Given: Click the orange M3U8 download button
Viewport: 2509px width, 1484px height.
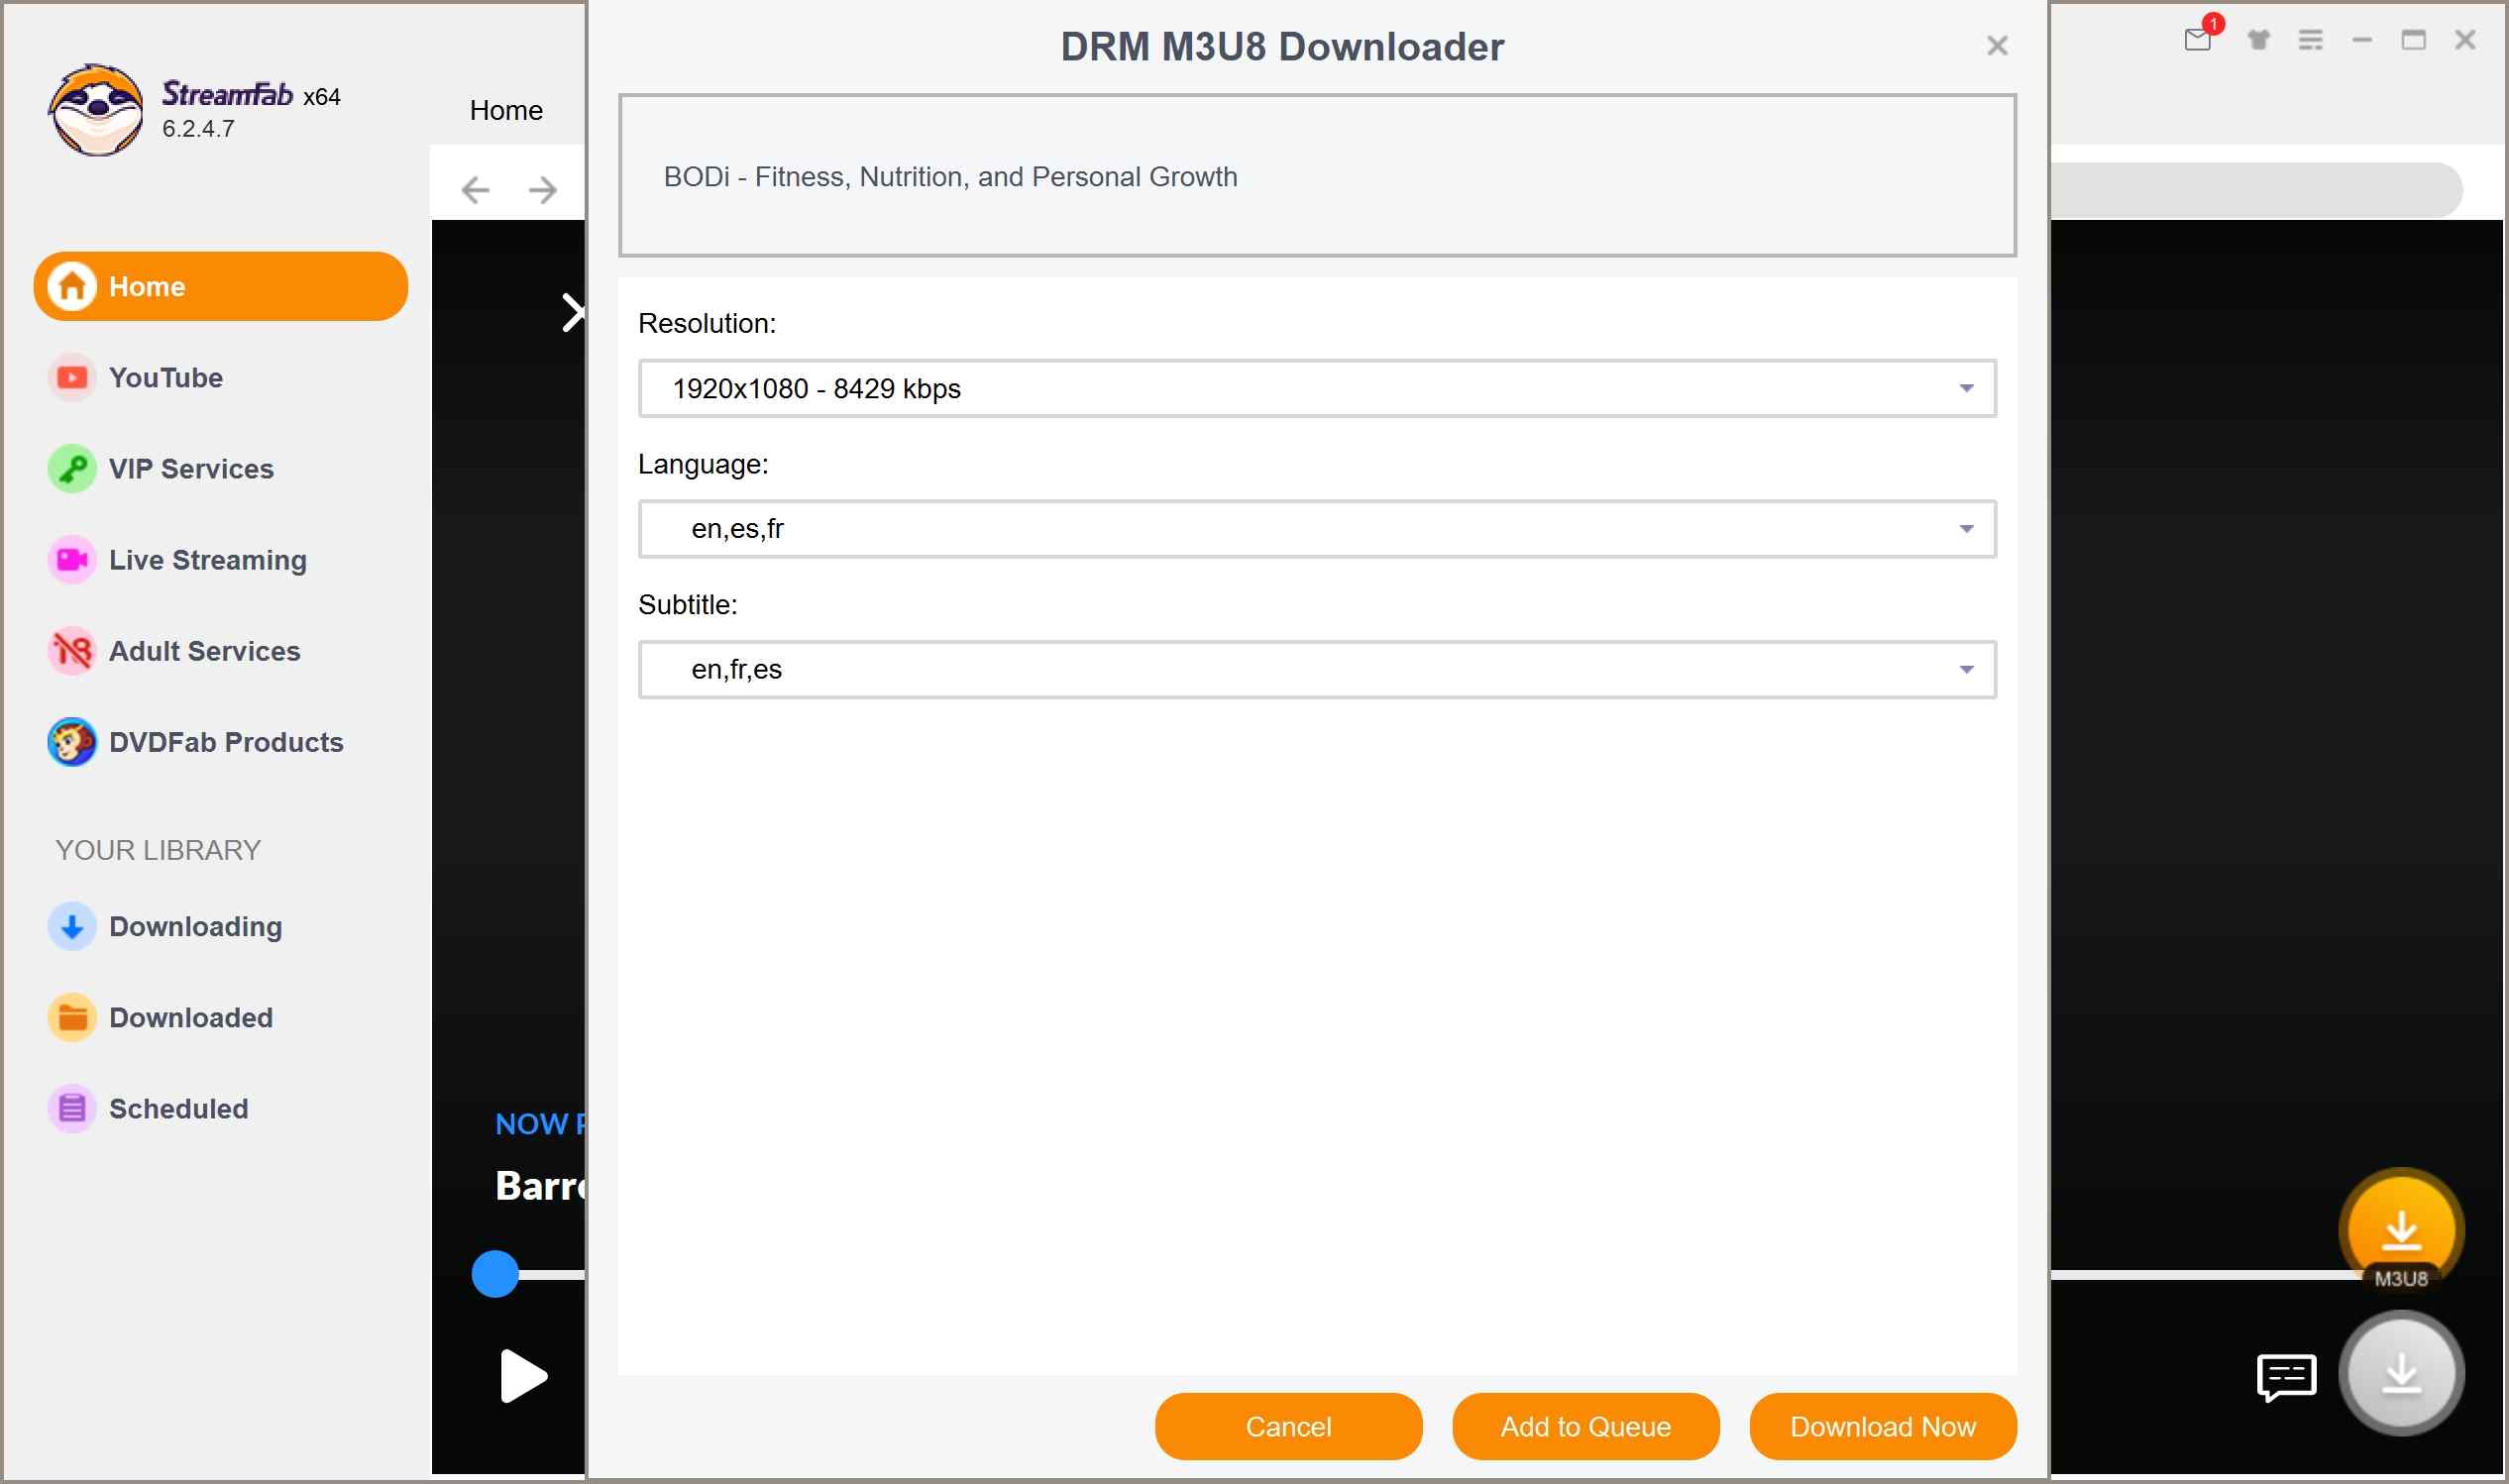Looking at the screenshot, I should (2401, 1231).
